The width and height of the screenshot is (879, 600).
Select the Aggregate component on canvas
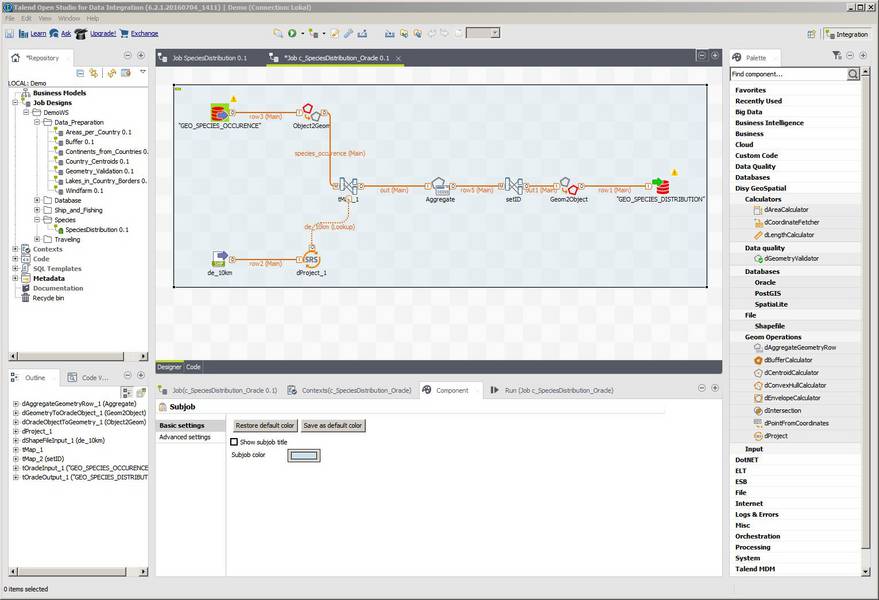pyautogui.click(x=438, y=186)
